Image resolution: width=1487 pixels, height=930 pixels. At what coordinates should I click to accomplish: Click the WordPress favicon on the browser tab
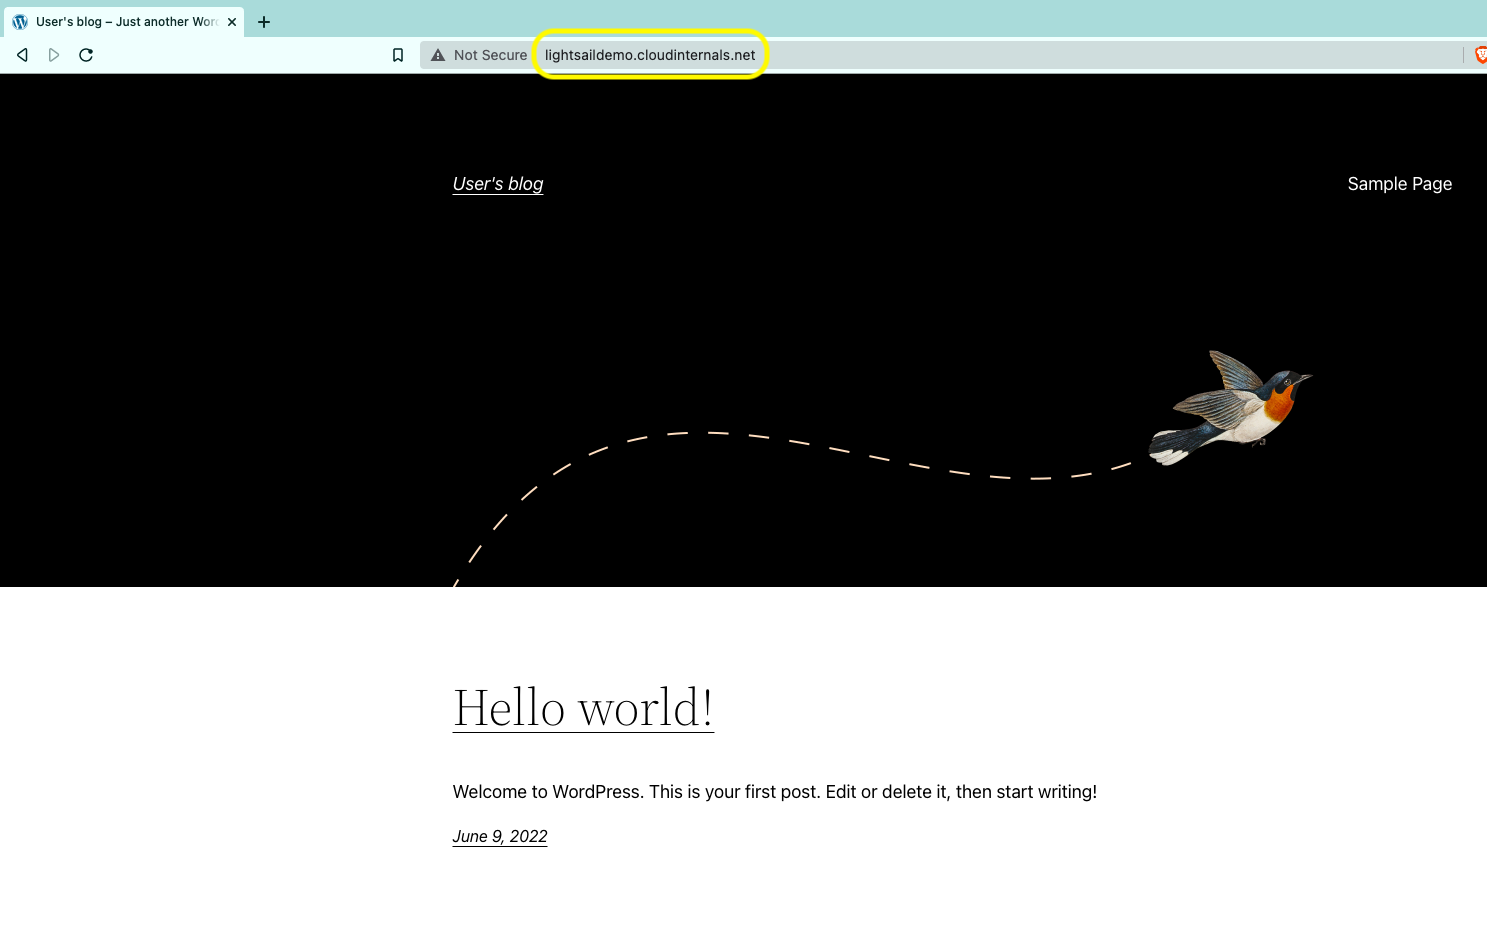pyautogui.click(x=20, y=21)
